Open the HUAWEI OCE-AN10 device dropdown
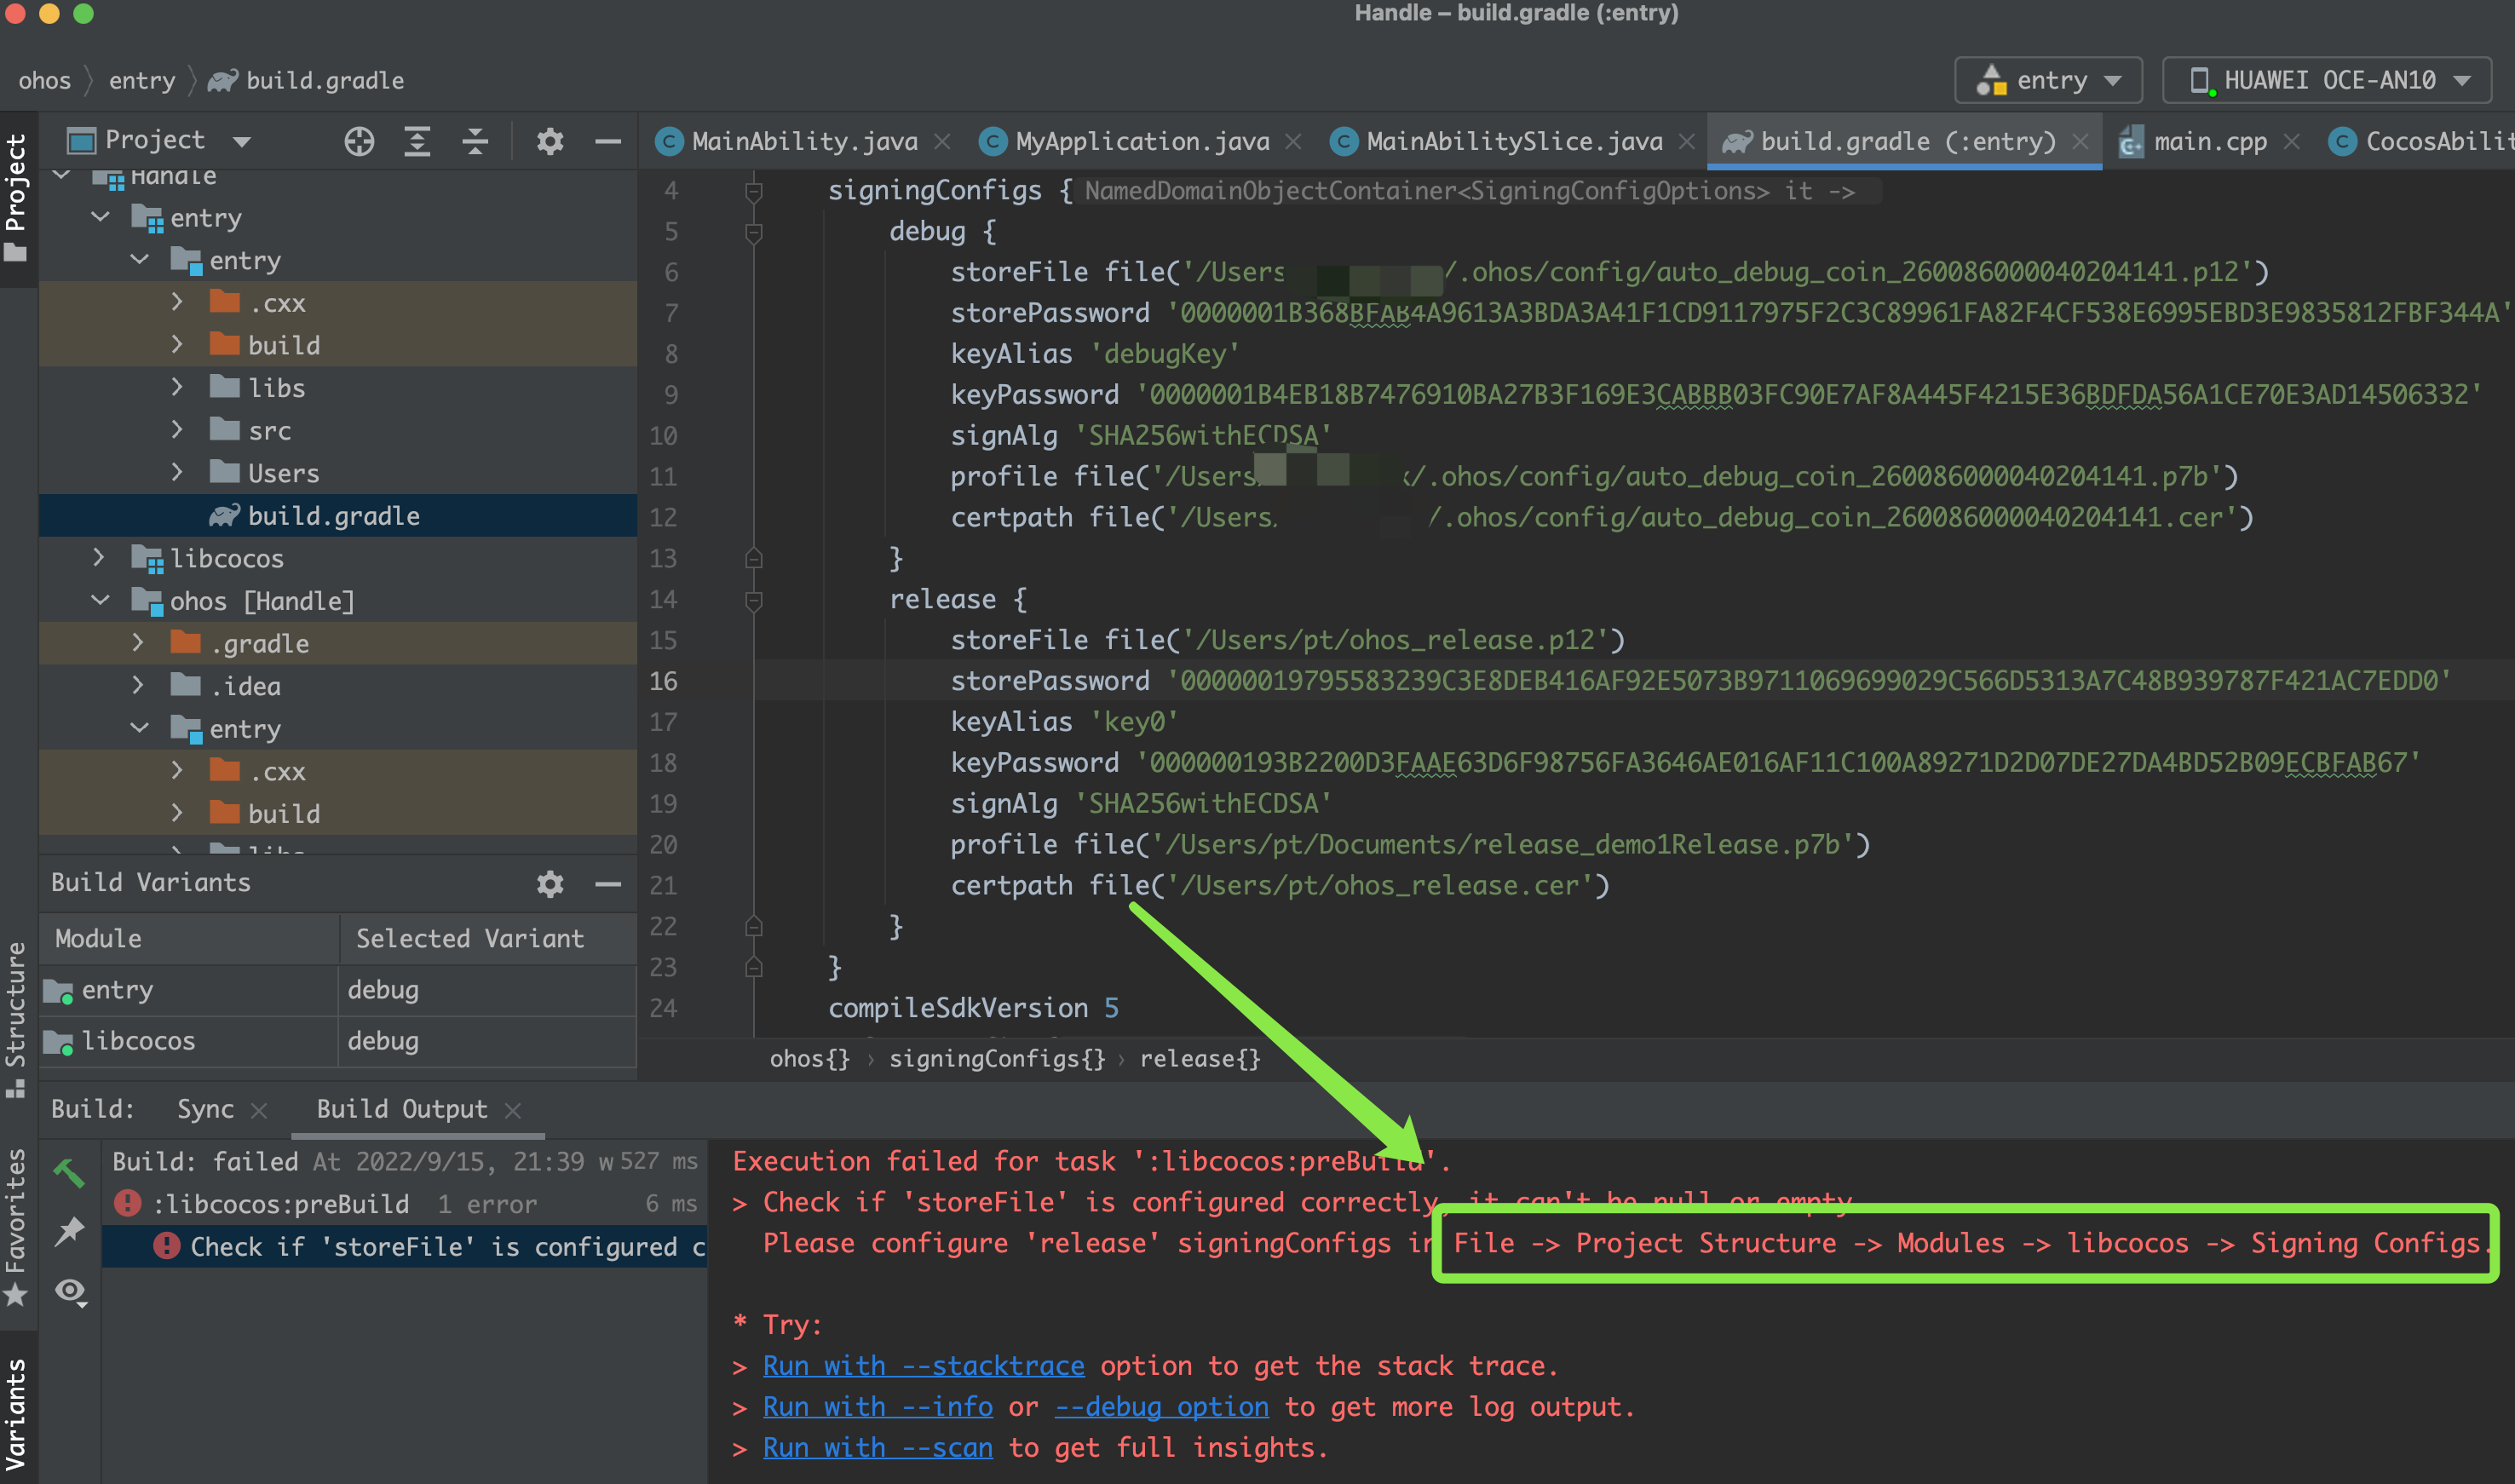2515x1484 pixels. coord(2327,80)
